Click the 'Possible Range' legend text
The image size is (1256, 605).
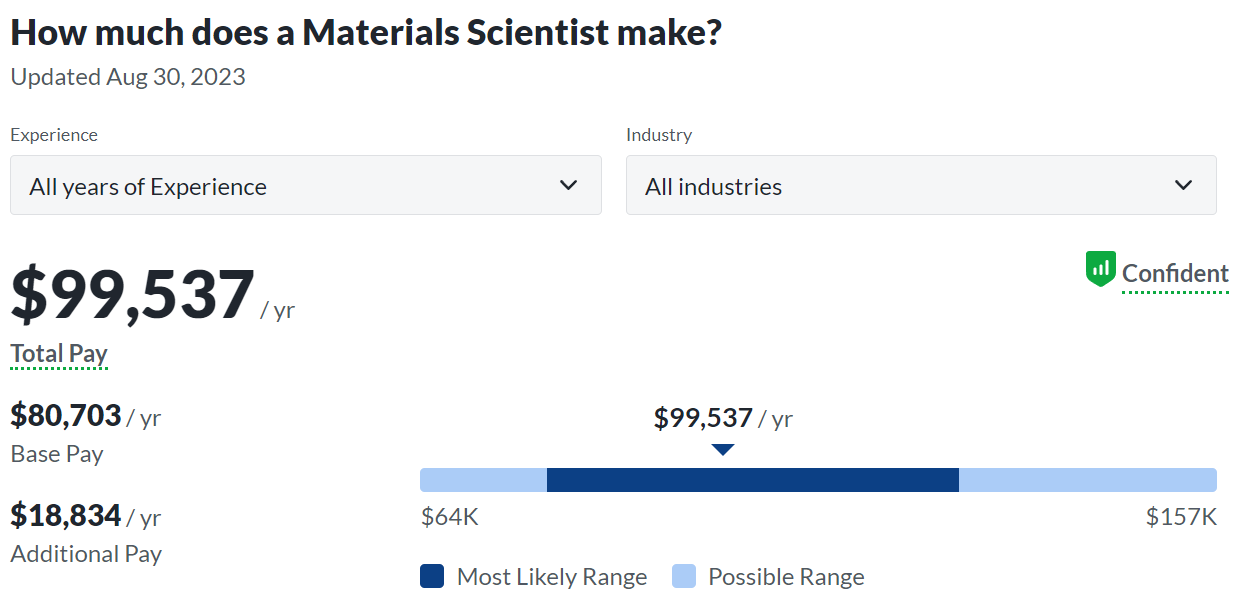pyautogui.click(x=786, y=577)
